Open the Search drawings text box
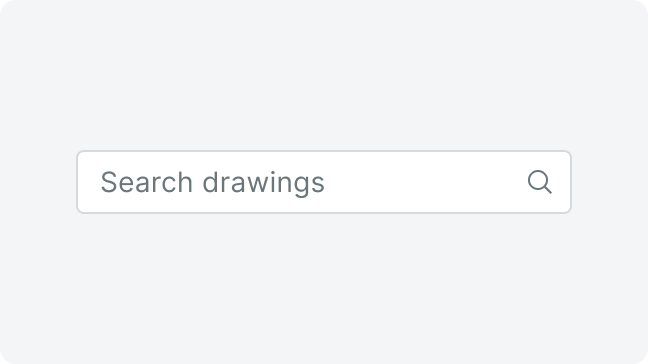Image resolution: width=648 pixels, height=364 pixels. pyautogui.click(x=324, y=182)
